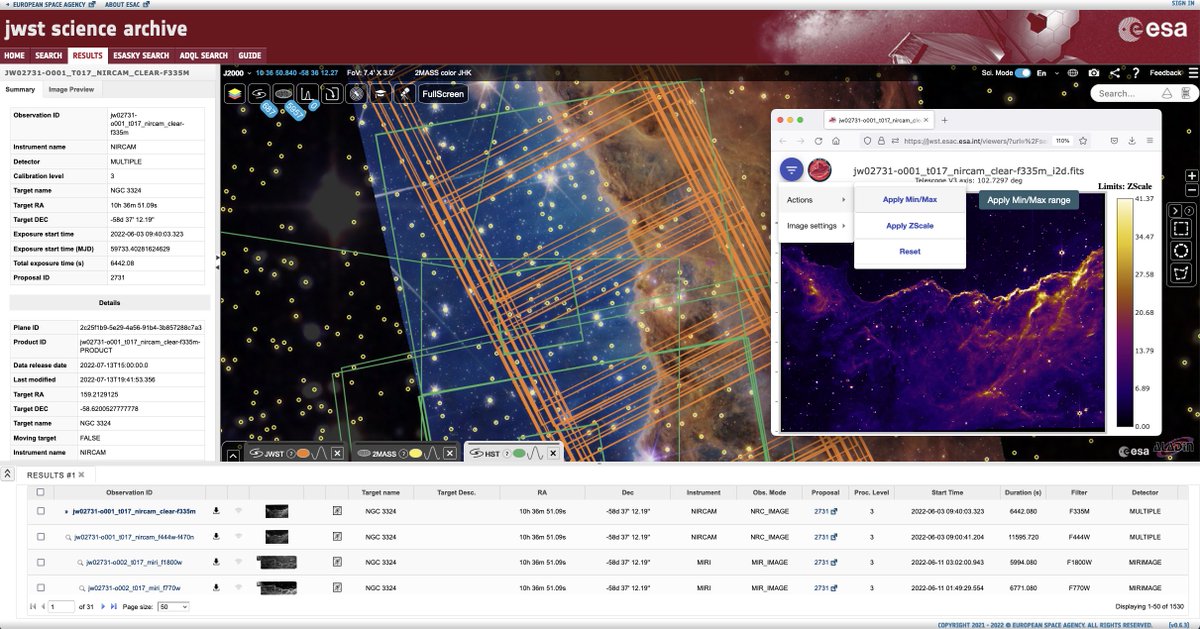Click the FullScreen button
The width and height of the screenshot is (1200, 629).
coord(443,94)
